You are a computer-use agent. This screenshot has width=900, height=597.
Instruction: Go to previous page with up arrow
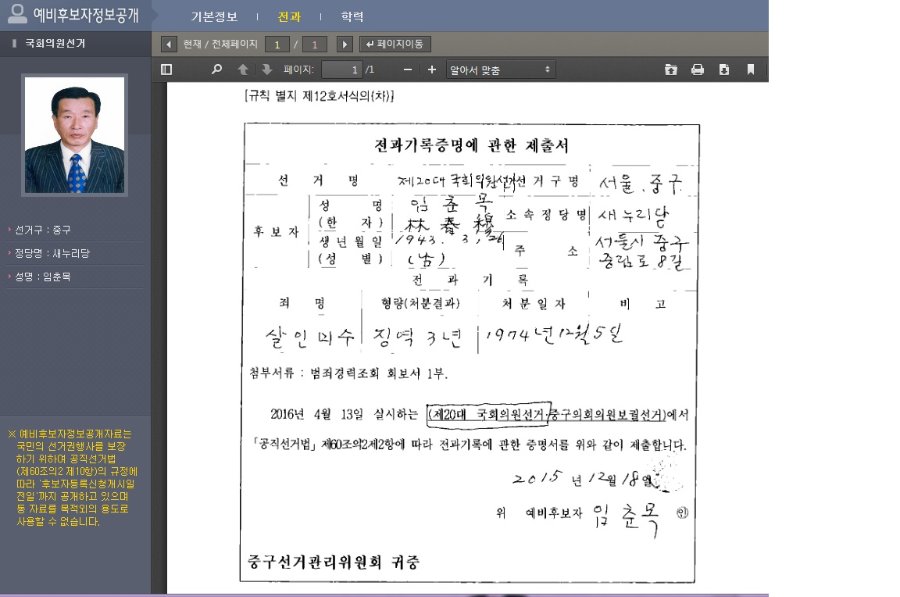tap(243, 70)
